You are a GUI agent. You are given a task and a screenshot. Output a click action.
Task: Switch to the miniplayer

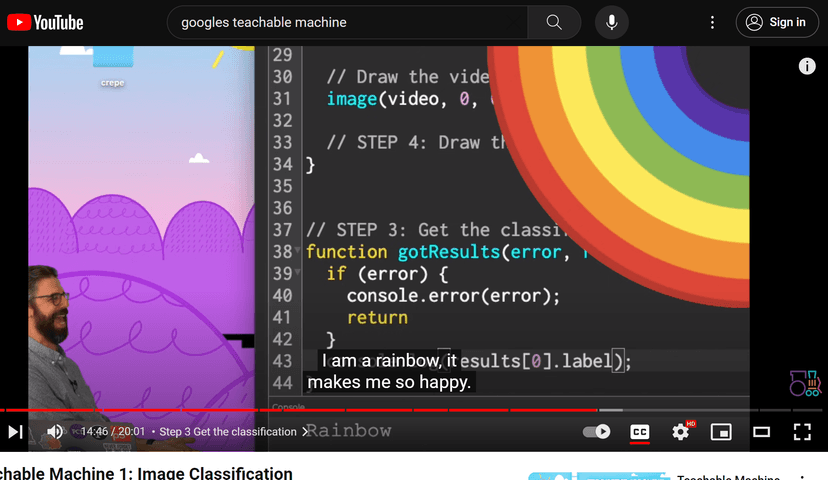pos(721,432)
